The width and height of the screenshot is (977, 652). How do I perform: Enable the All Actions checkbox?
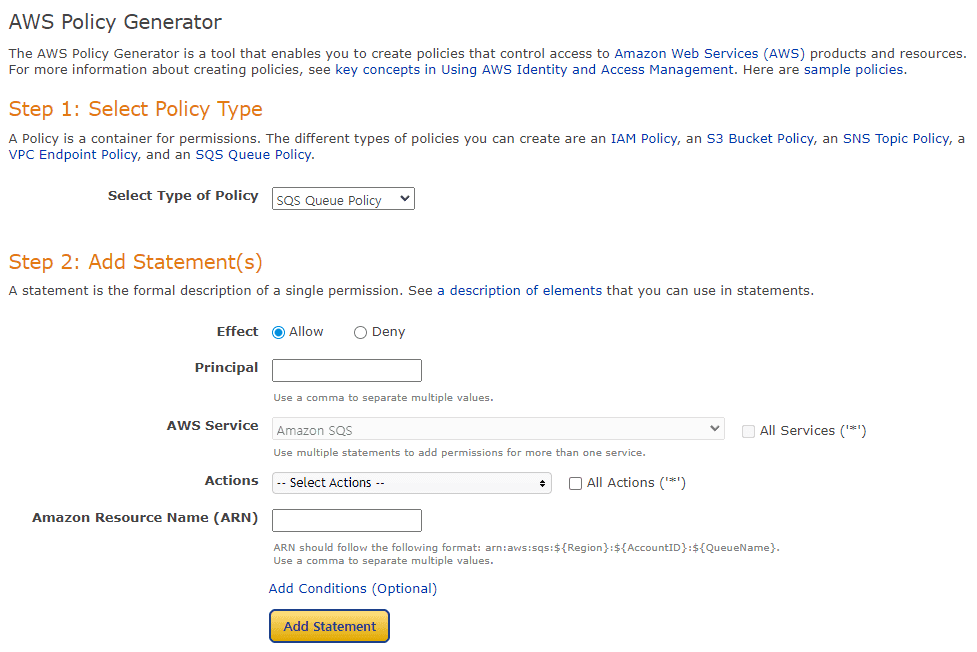[575, 483]
